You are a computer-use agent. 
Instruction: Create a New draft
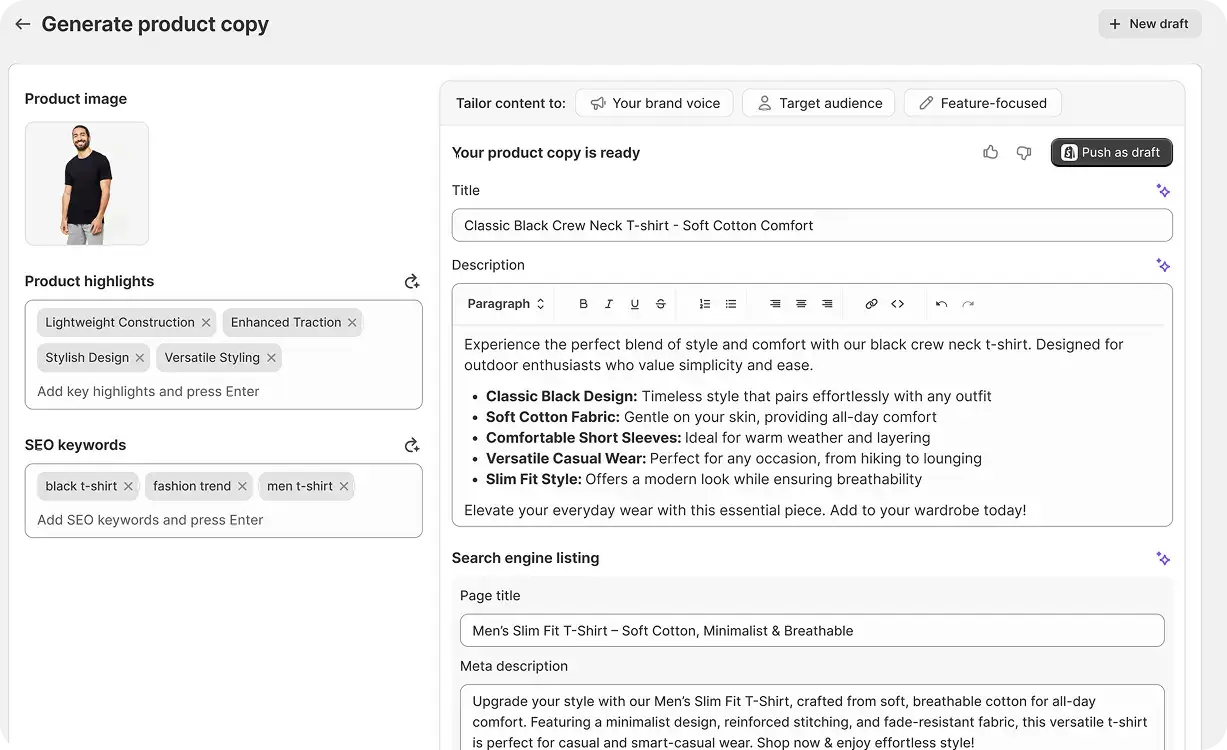point(1149,23)
